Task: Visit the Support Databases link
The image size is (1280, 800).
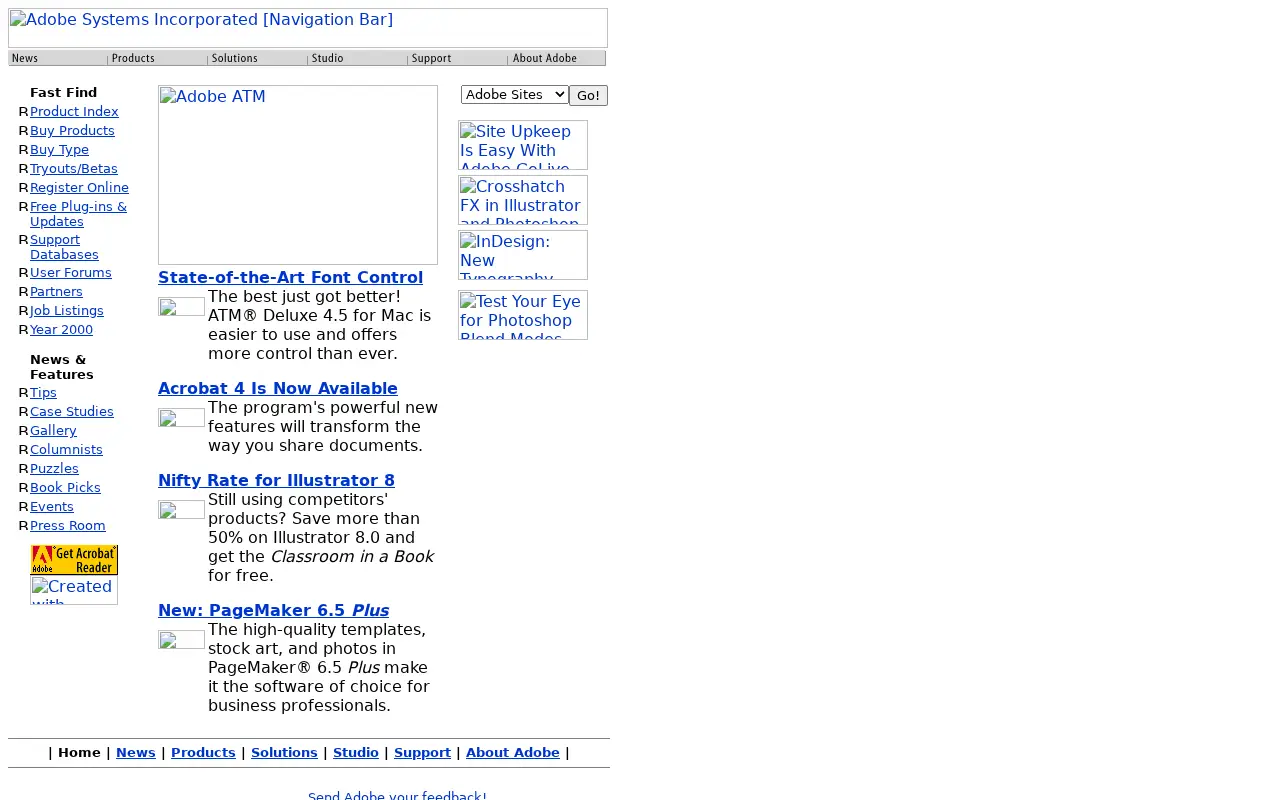Action: coord(64,247)
